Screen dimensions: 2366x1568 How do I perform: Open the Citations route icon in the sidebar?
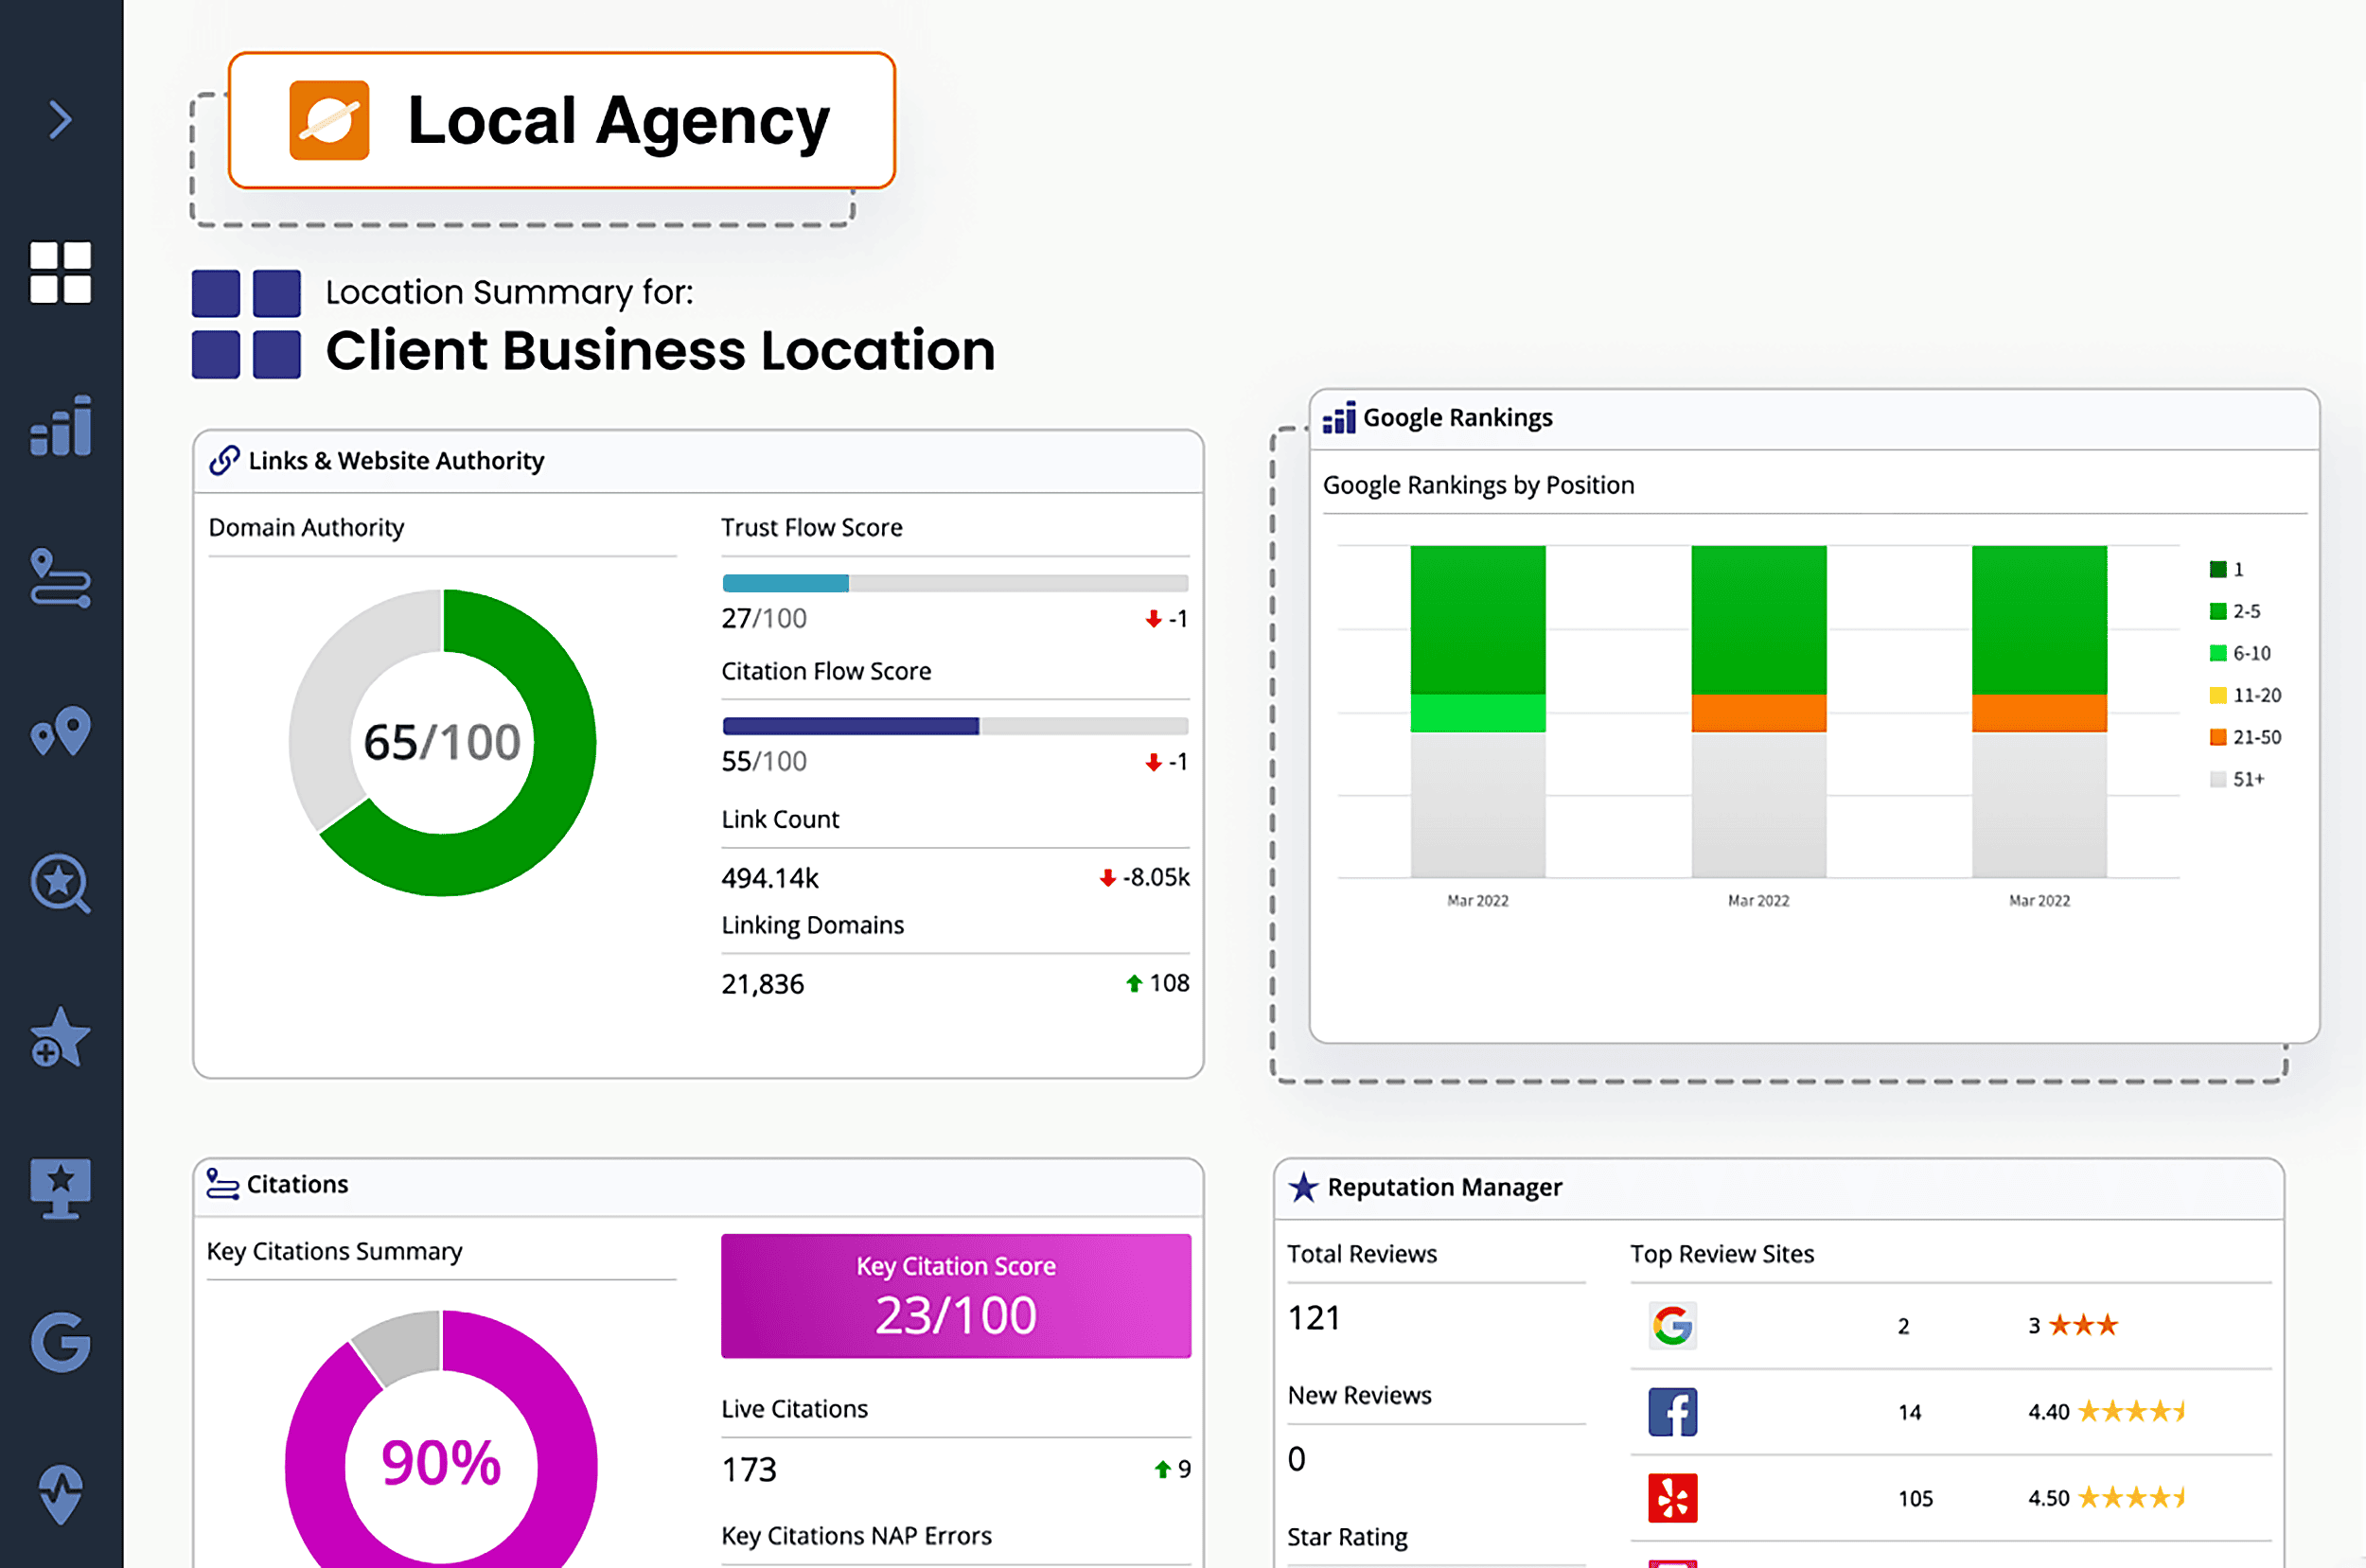tap(61, 580)
